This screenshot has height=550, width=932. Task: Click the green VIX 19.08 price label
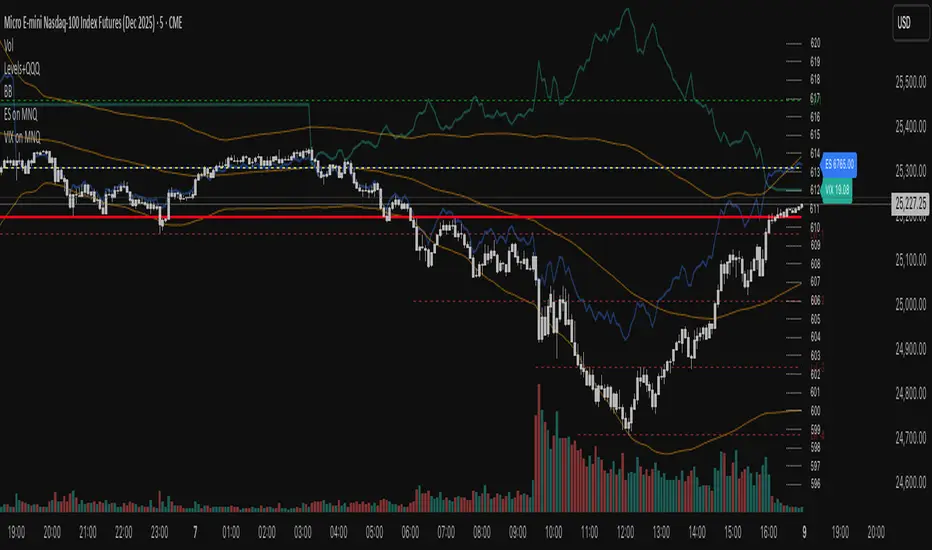point(837,190)
